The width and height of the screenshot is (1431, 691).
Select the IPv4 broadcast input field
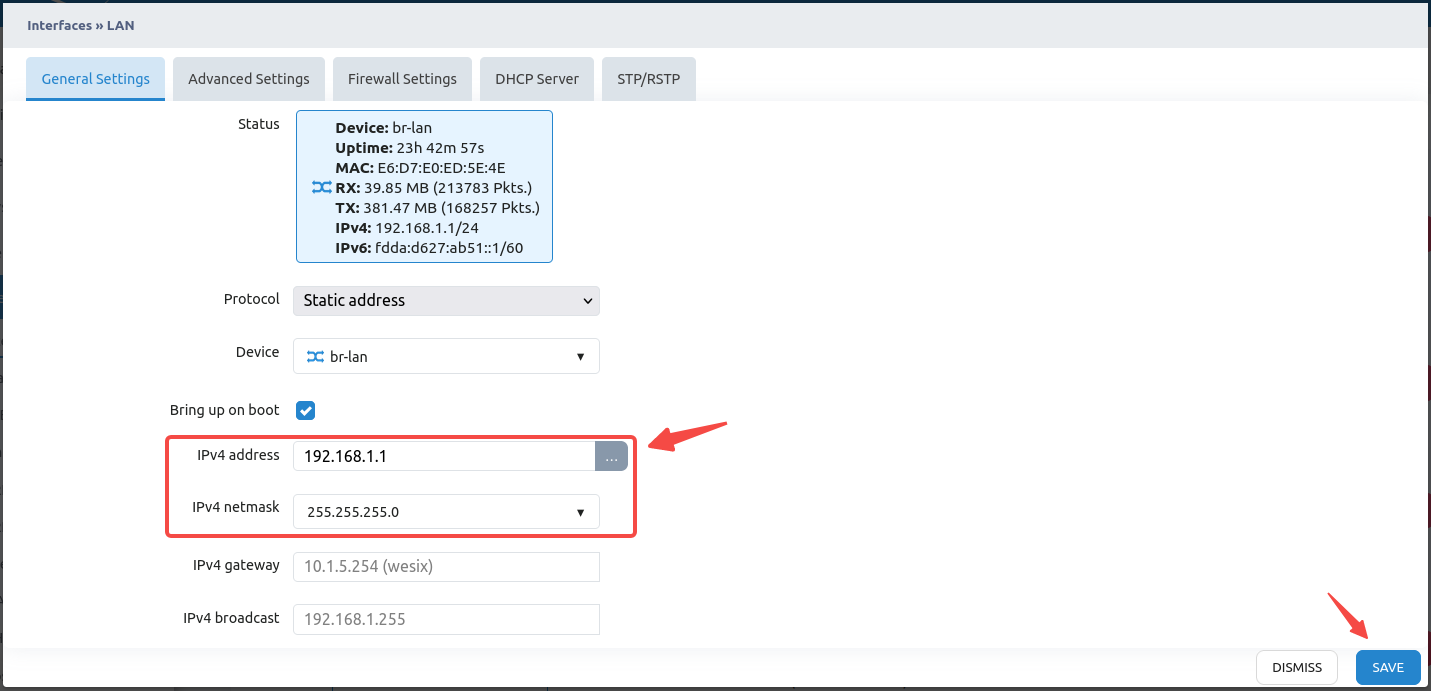tap(446, 619)
